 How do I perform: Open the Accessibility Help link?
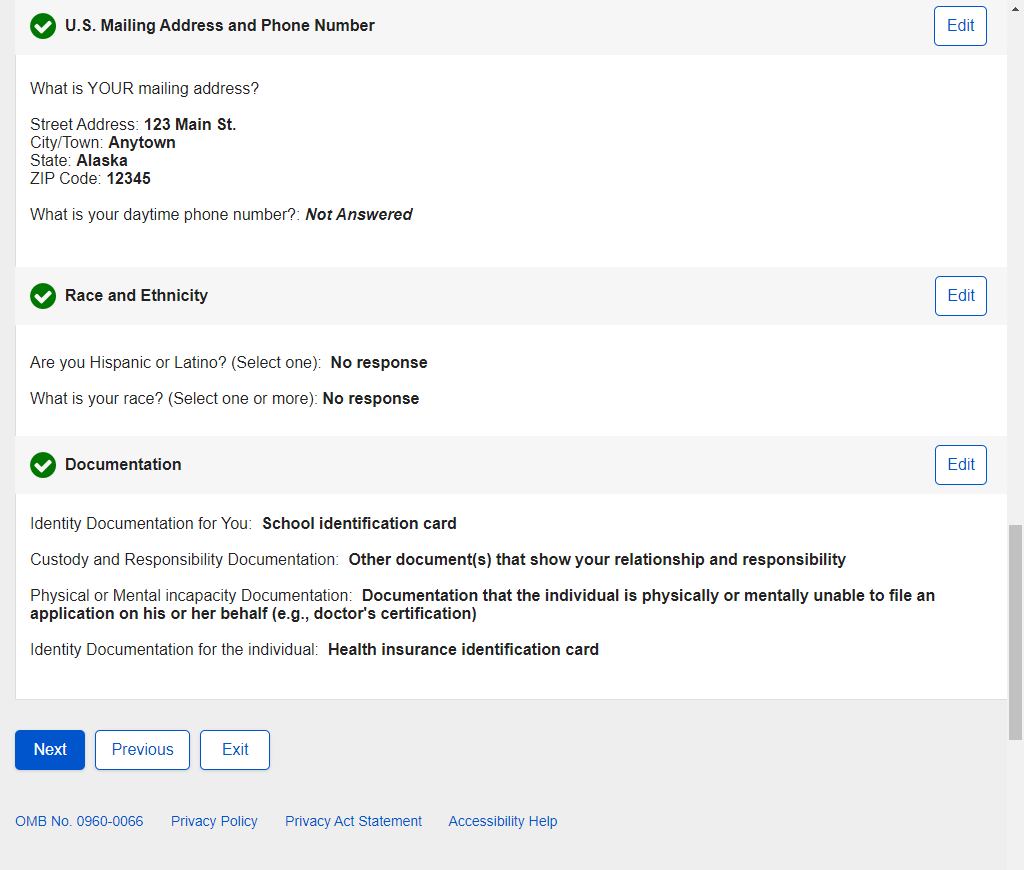tap(503, 821)
